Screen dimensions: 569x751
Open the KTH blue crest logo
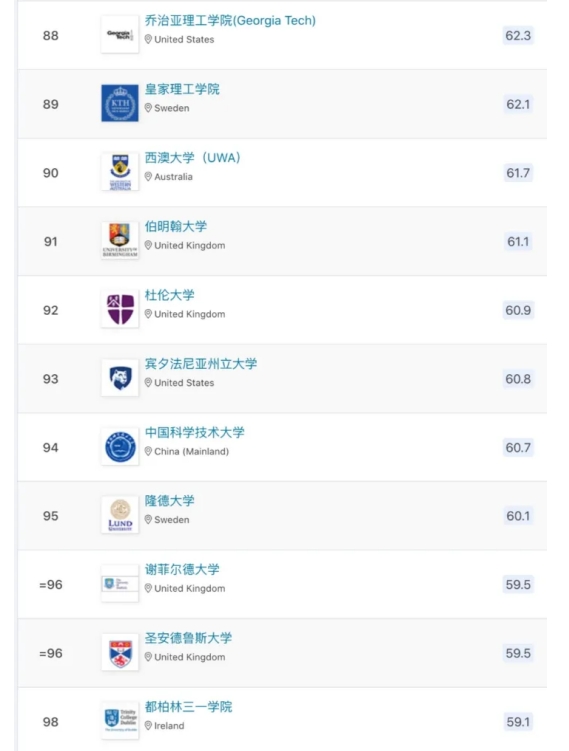pyautogui.click(x=120, y=103)
